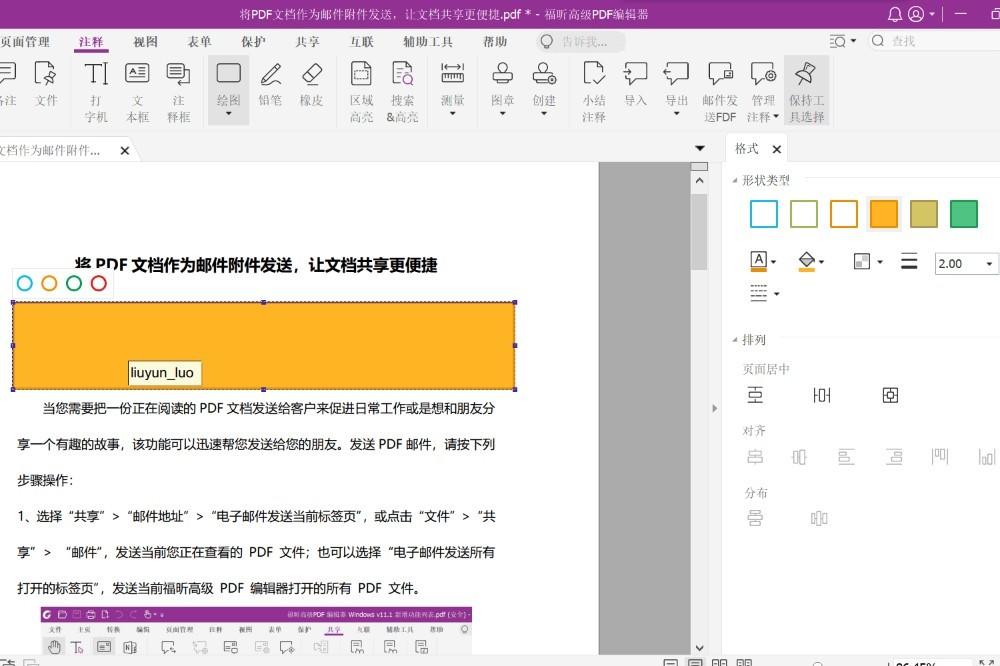Switch to the 注释 (Comment) ribbon tab
Screen dimensions: 1000x666
click(91, 41)
